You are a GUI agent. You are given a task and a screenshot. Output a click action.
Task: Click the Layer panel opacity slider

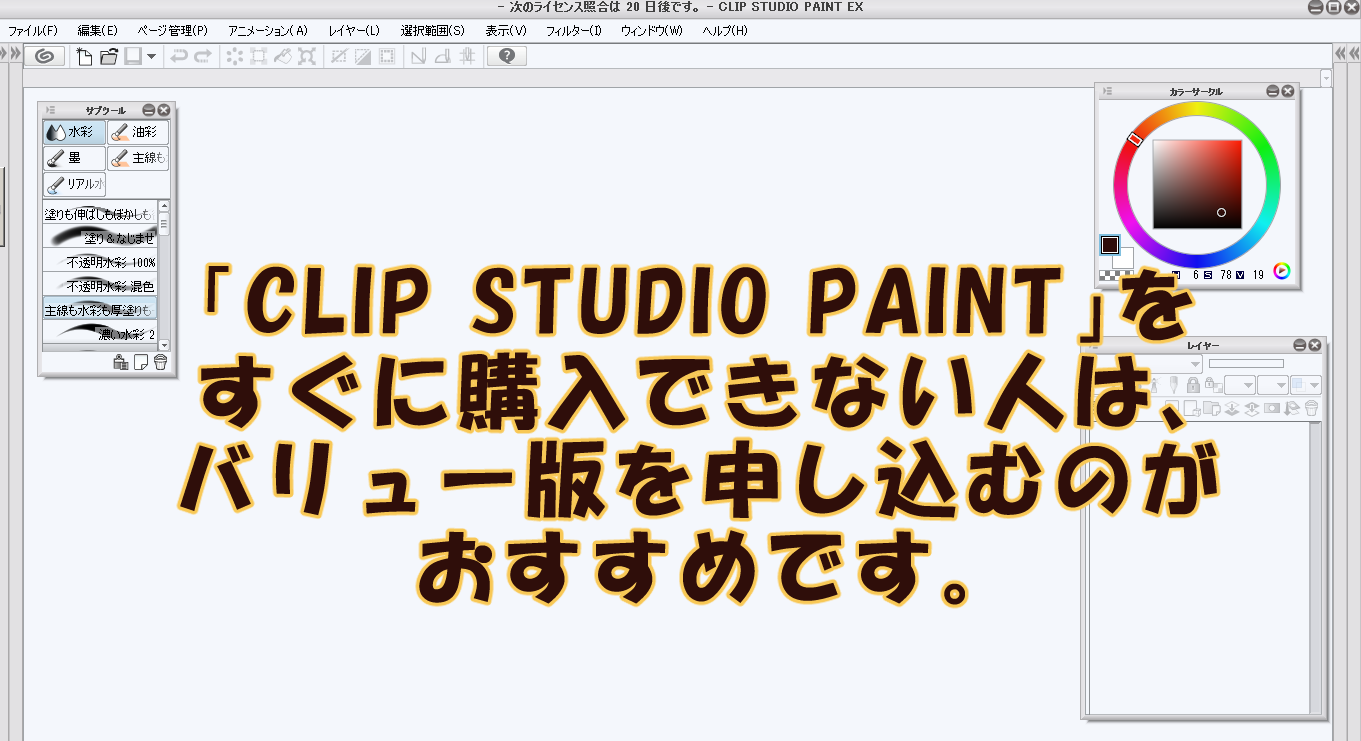click(x=1246, y=364)
